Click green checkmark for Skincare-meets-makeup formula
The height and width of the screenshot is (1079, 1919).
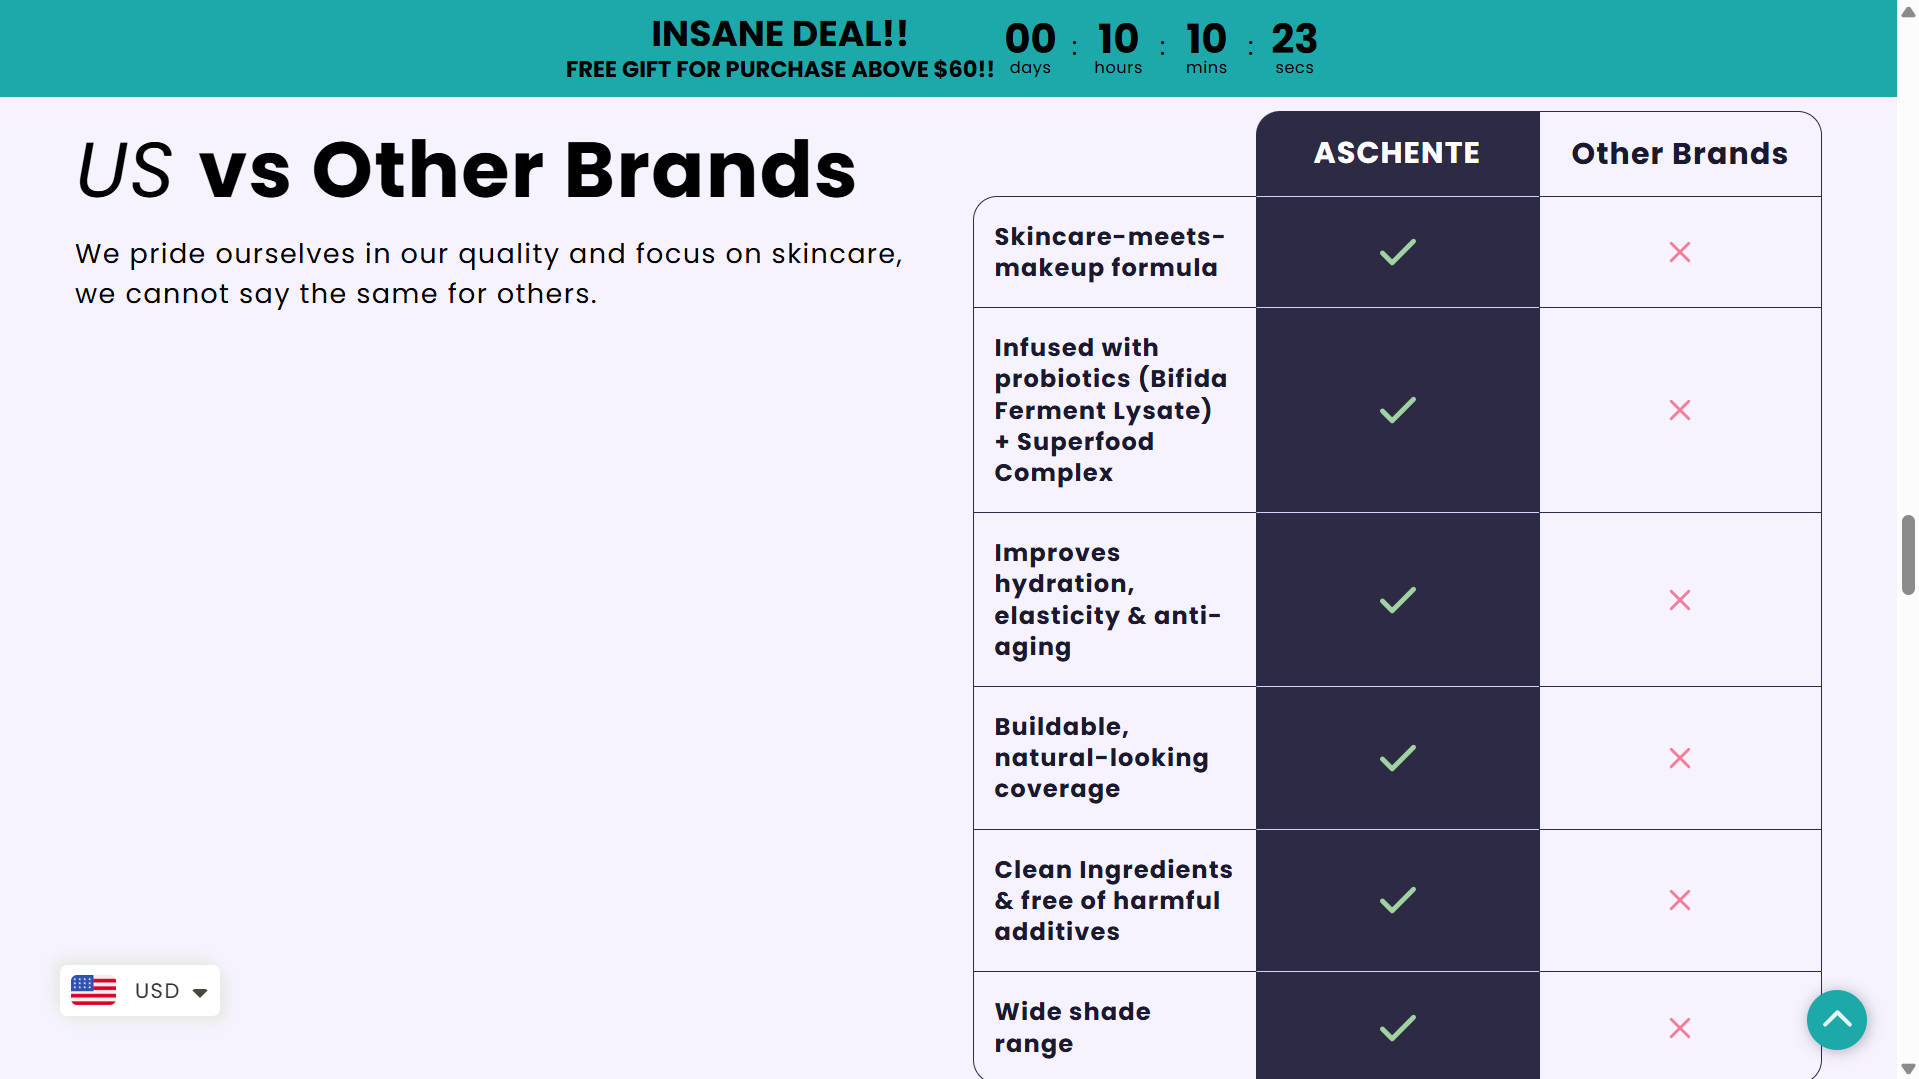[1397, 252]
